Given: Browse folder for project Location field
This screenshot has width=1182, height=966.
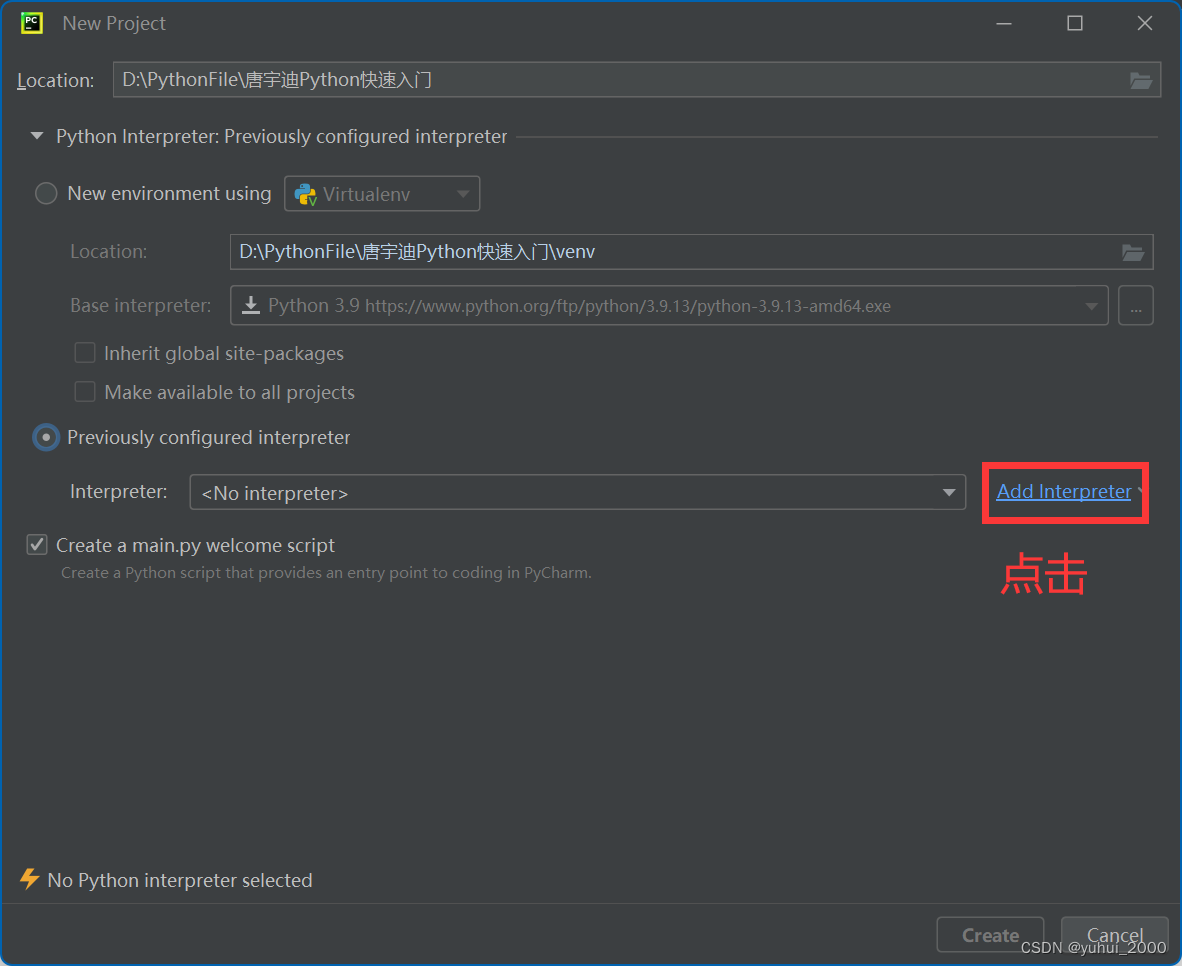Looking at the screenshot, I should (x=1140, y=81).
